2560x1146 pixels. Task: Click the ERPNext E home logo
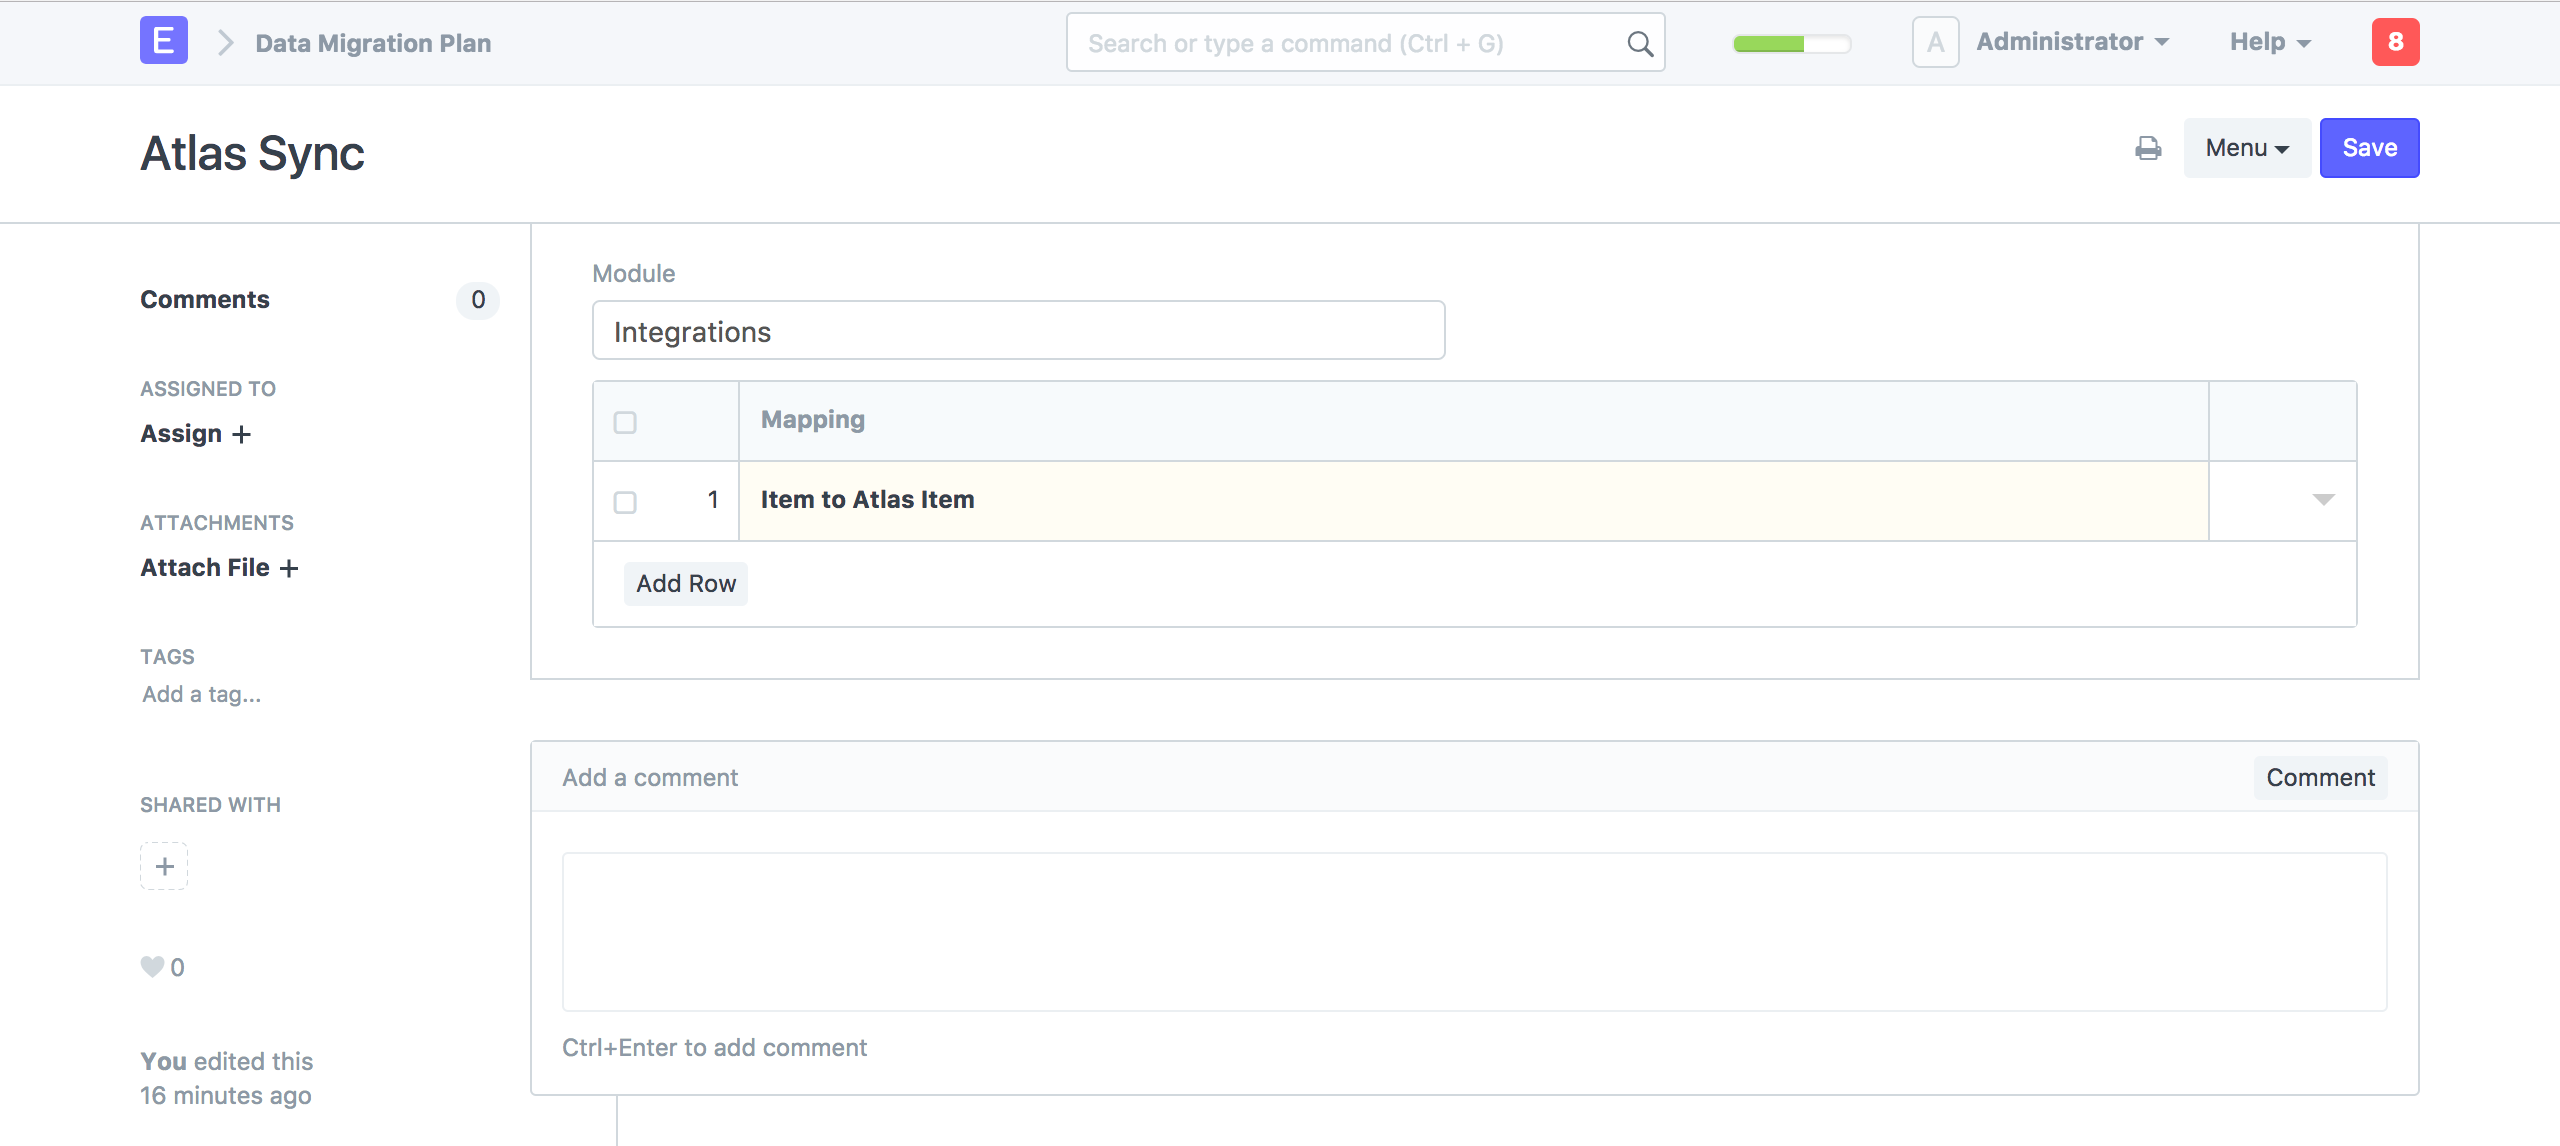coord(164,42)
